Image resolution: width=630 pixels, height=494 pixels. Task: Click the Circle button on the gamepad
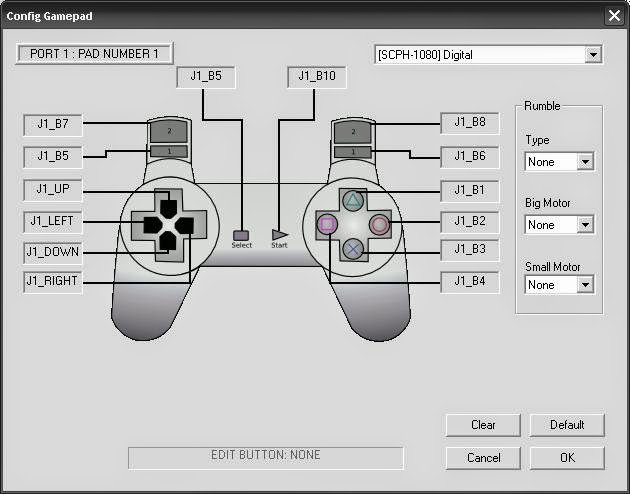tap(379, 224)
